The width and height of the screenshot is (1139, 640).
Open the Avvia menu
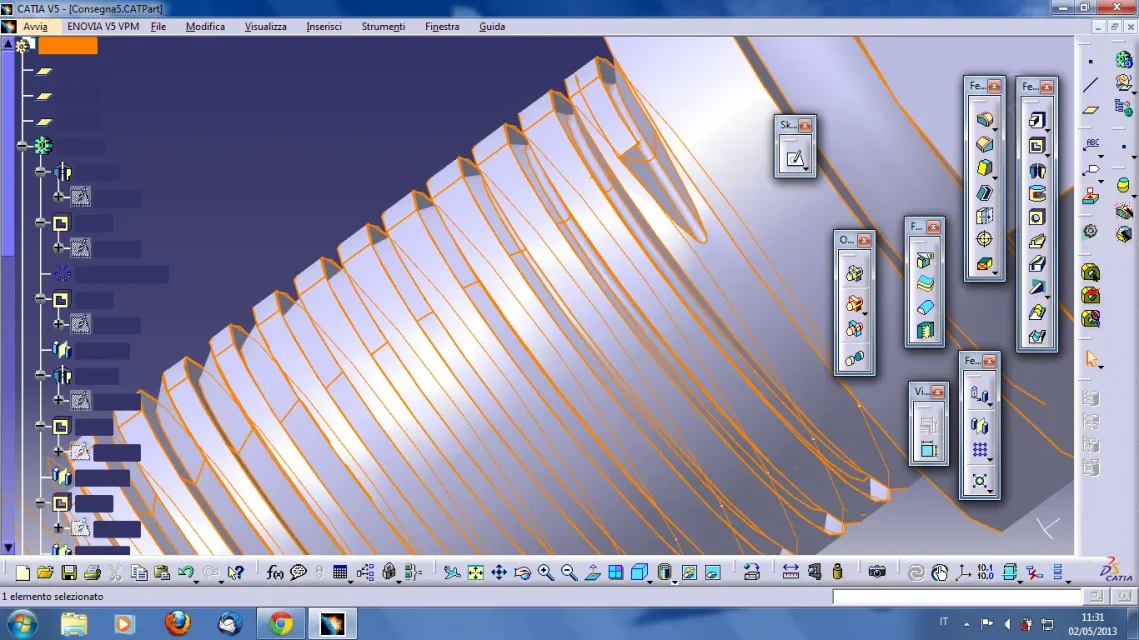coord(35,26)
